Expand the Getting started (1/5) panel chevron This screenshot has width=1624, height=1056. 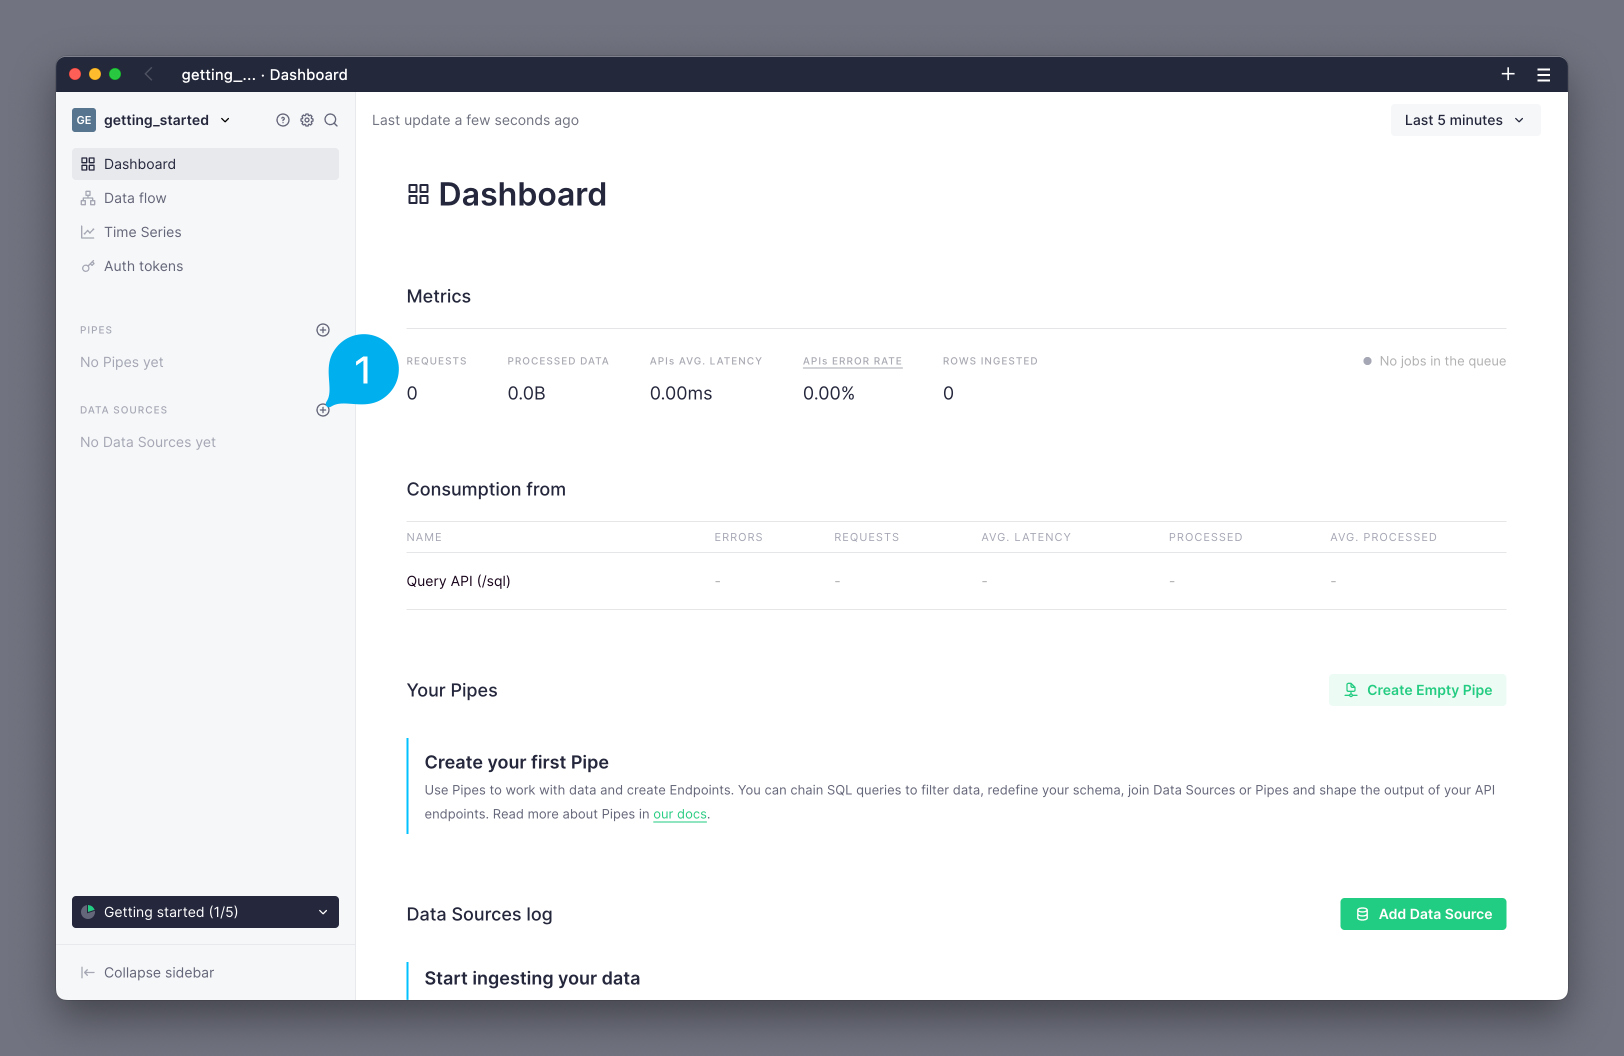[x=323, y=912]
